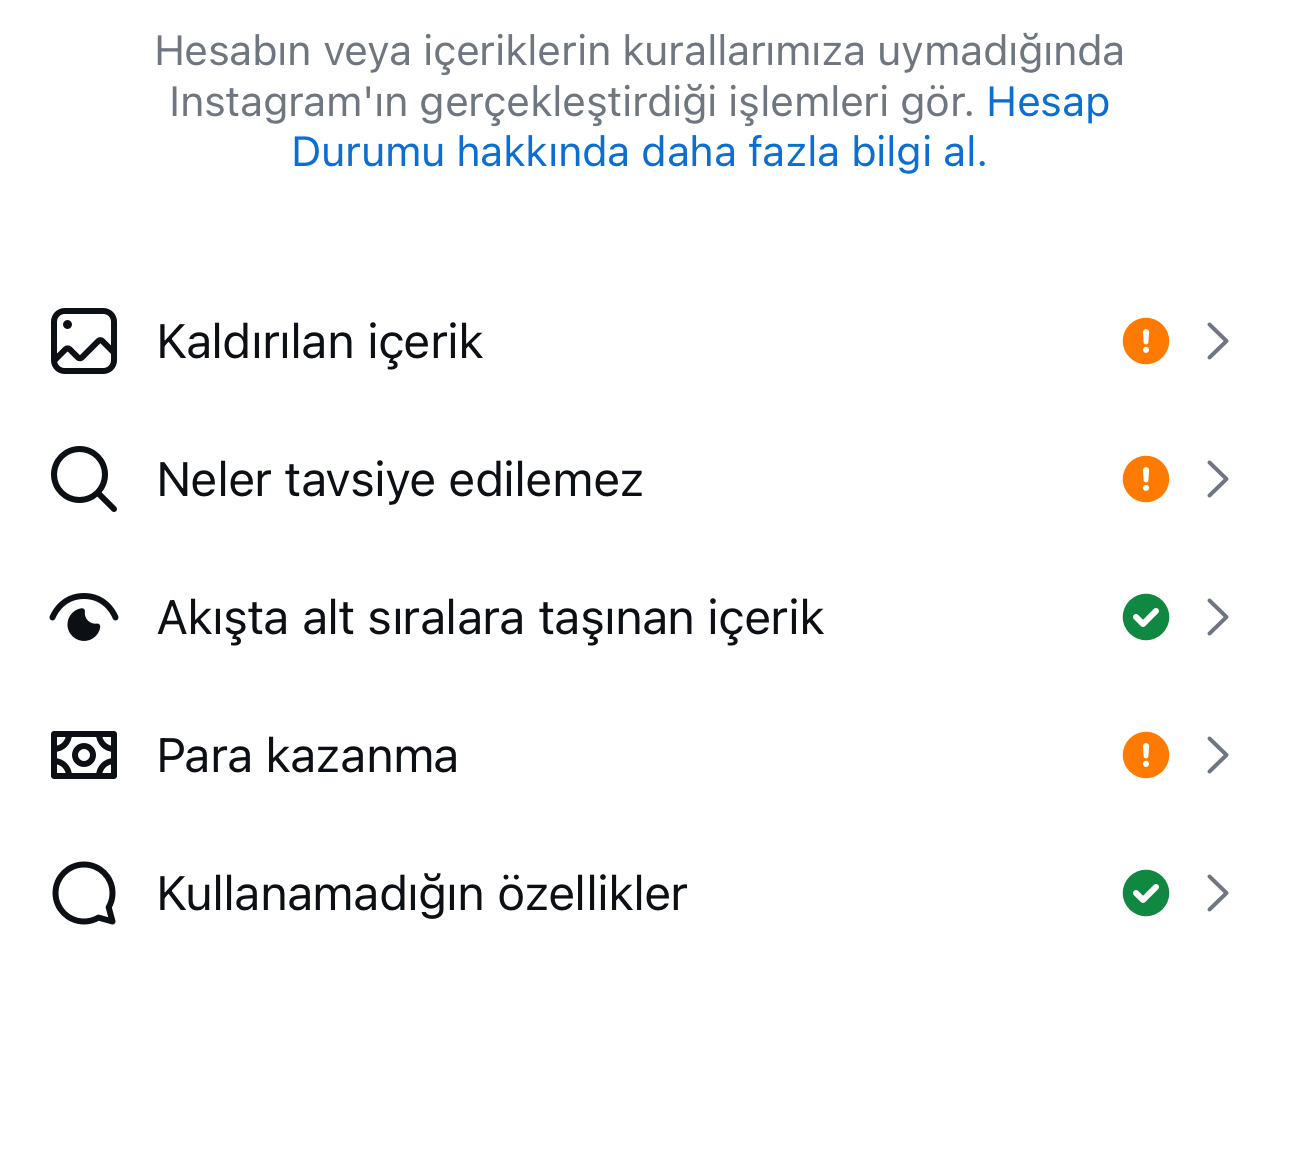This screenshot has width=1290, height=1152.
Task: Tap the eye icon beside Akışta alt sıralara
Action: coord(84,617)
